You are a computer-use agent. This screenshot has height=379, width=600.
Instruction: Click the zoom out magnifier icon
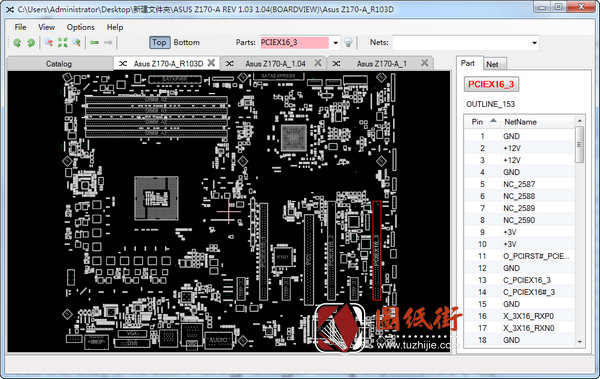[49, 42]
